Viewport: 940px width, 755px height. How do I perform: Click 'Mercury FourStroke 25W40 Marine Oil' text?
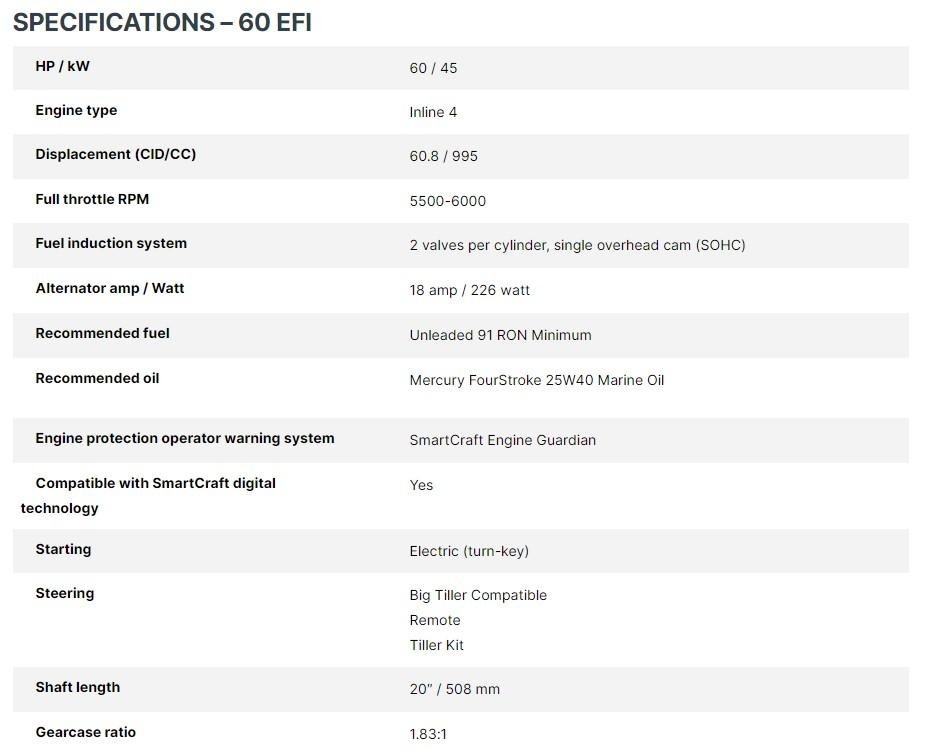coord(536,380)
